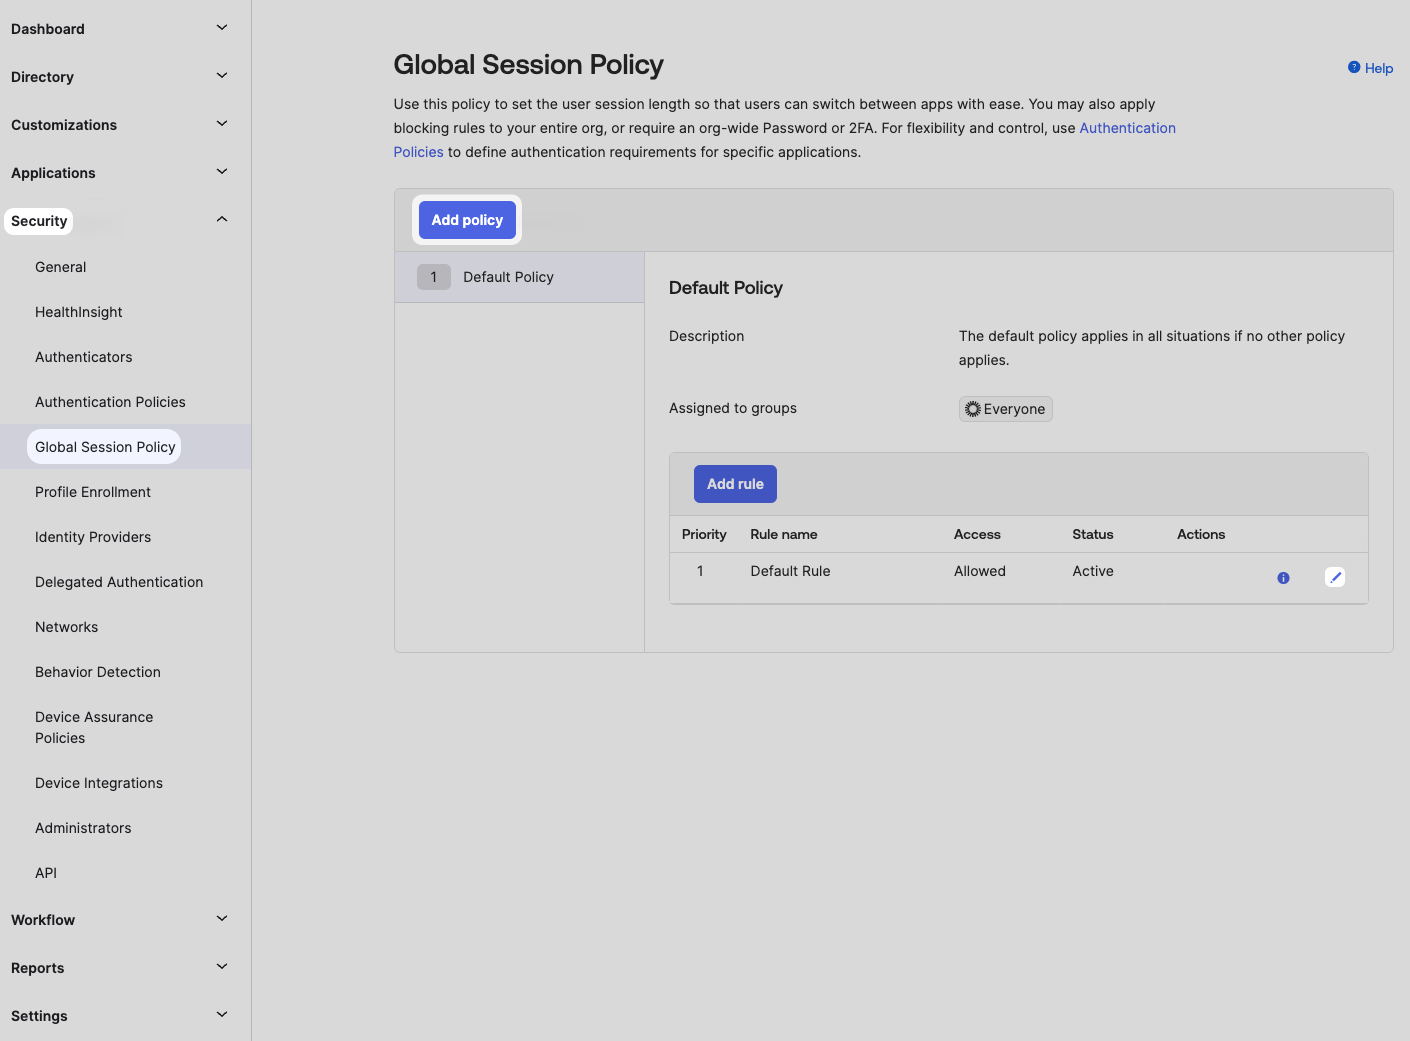1410x1041 pixels.
Task: Open Identity Providers page
Action: point(93,537)
